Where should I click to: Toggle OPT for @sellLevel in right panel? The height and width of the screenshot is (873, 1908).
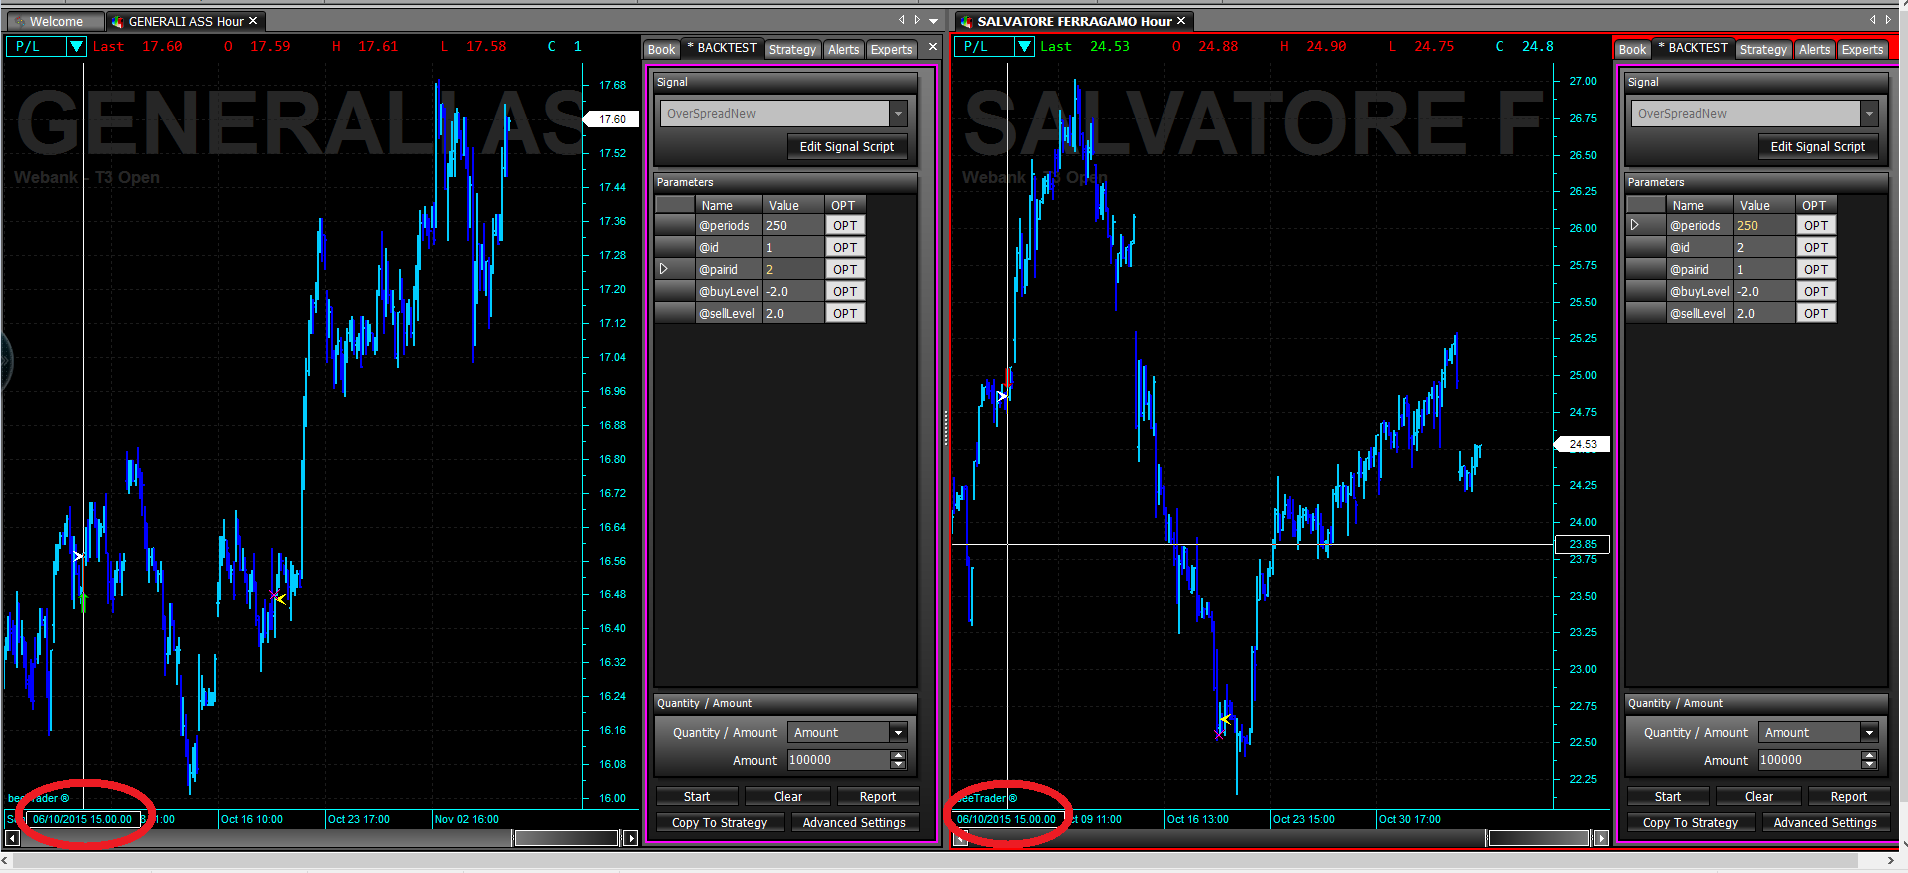tap(1816, 314)
